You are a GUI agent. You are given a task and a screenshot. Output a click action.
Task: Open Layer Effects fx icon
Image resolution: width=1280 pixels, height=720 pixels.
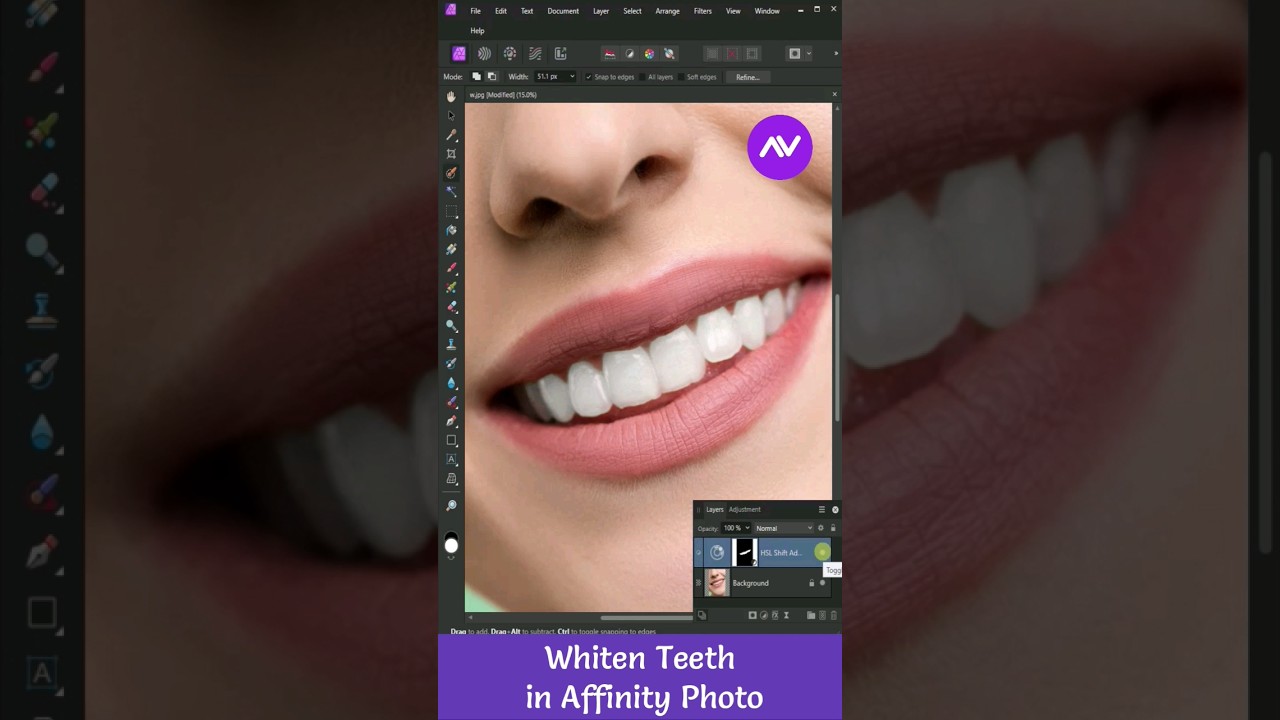(x=775, y=615)
